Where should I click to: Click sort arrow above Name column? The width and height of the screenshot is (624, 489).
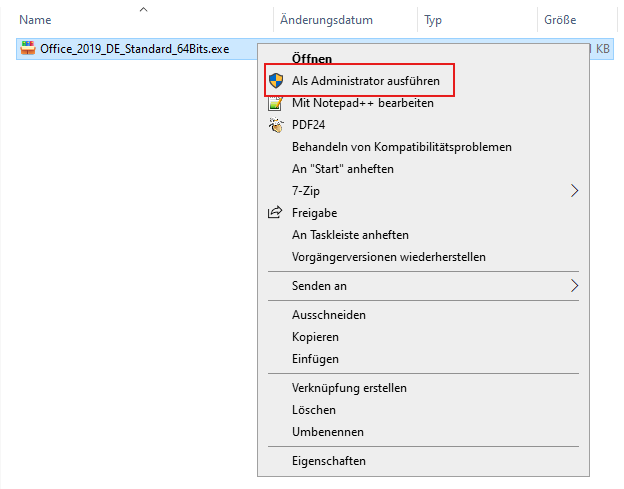click(143, 9)
